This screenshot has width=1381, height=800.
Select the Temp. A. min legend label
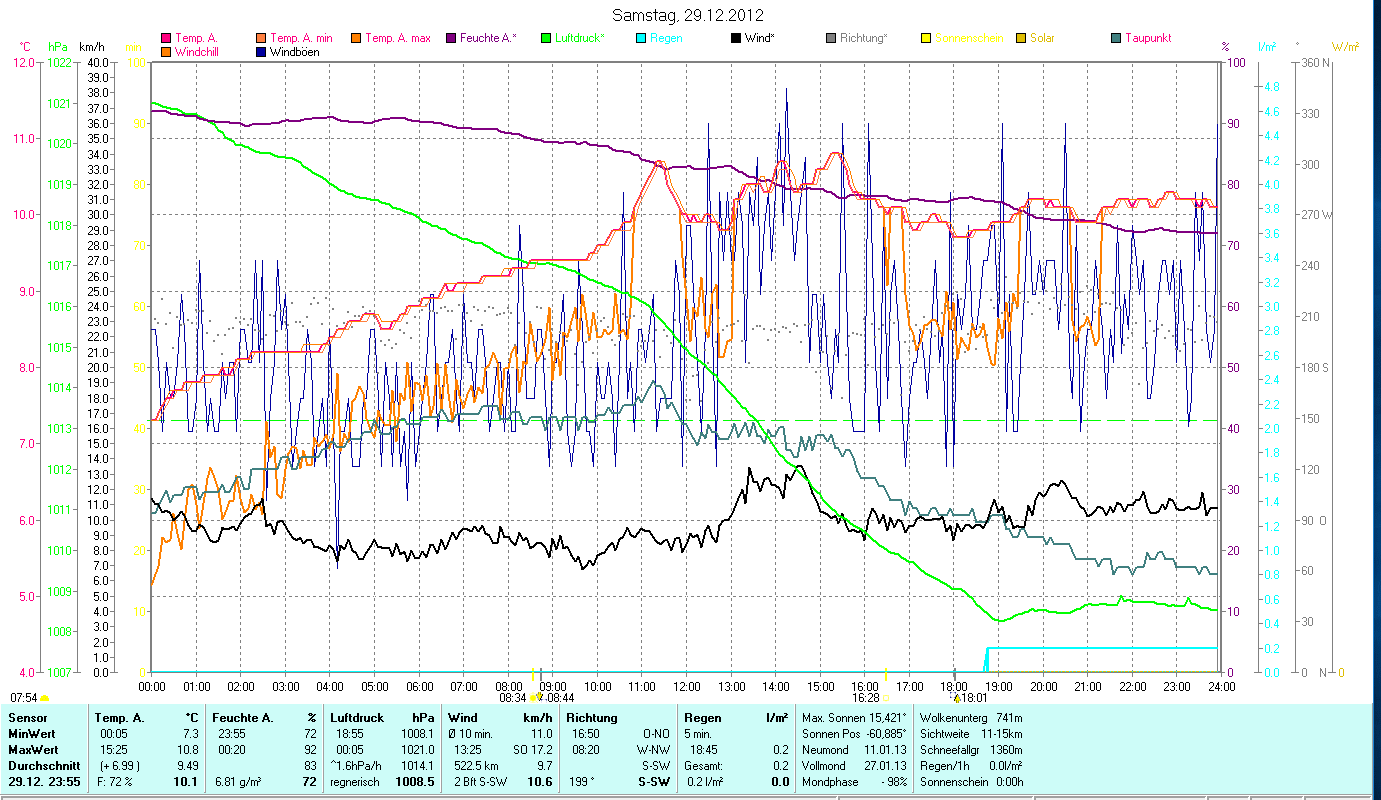coord(301,38)
